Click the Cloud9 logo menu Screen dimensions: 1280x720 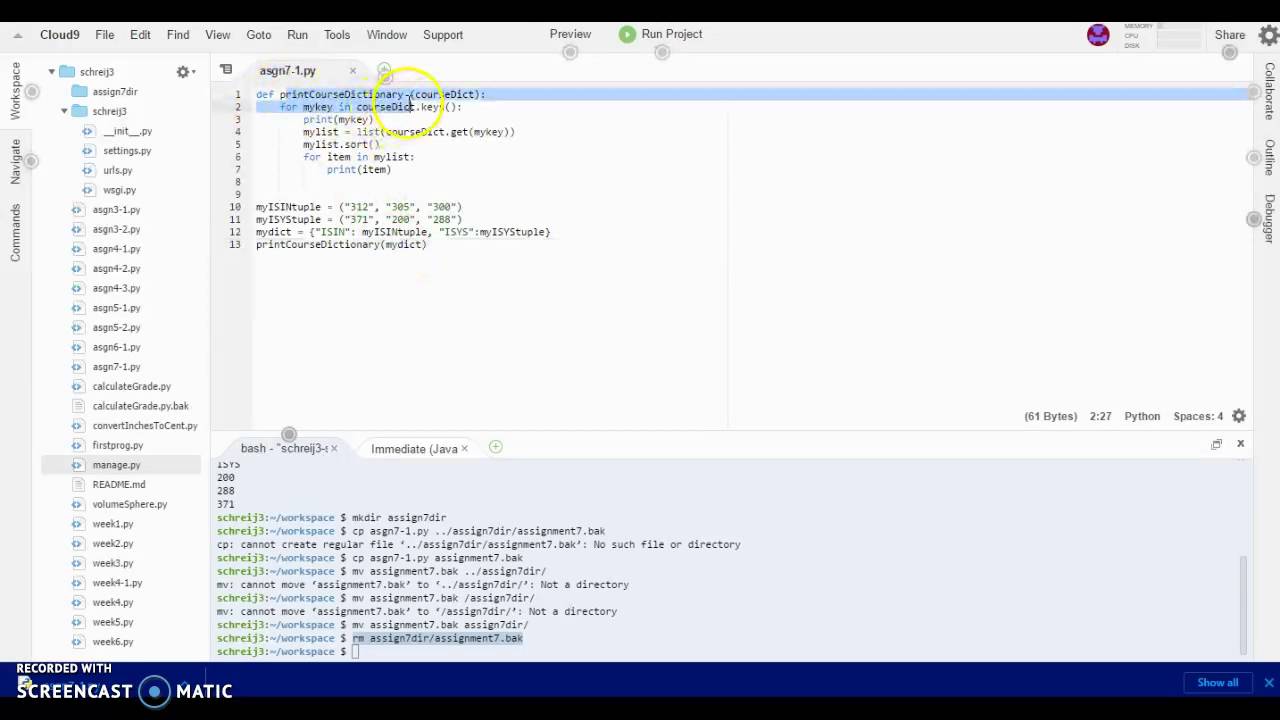point(60,35)
